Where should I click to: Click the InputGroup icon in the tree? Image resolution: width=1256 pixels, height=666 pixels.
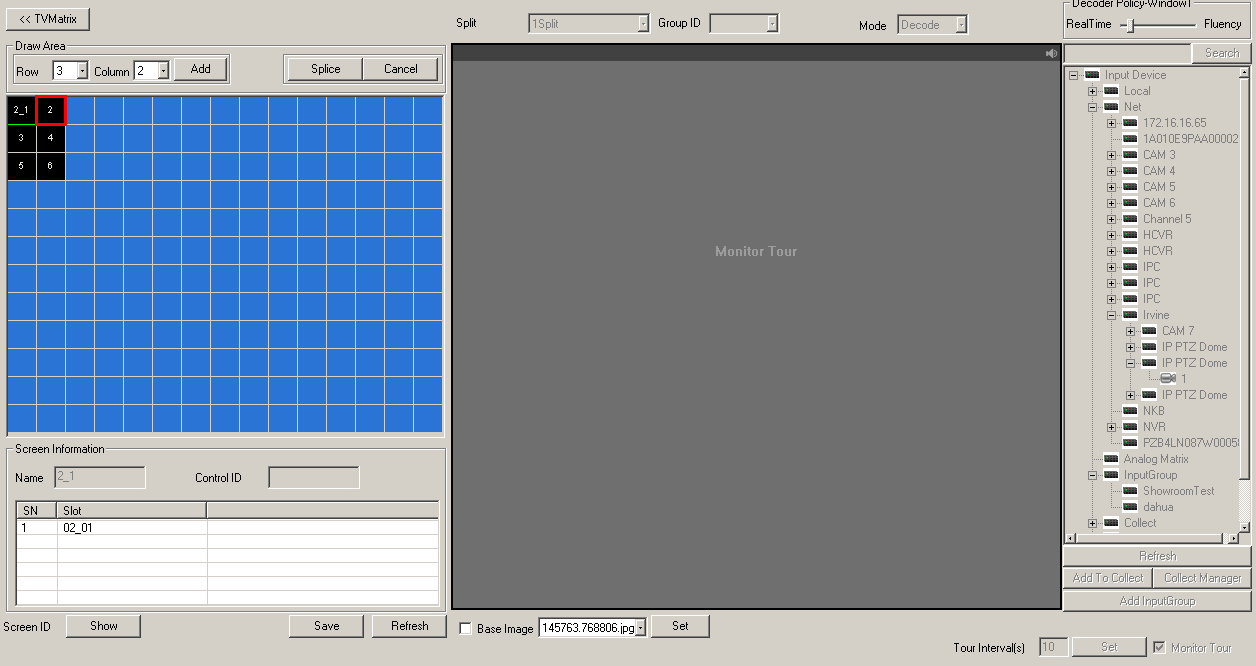[x=1111, y=475]
